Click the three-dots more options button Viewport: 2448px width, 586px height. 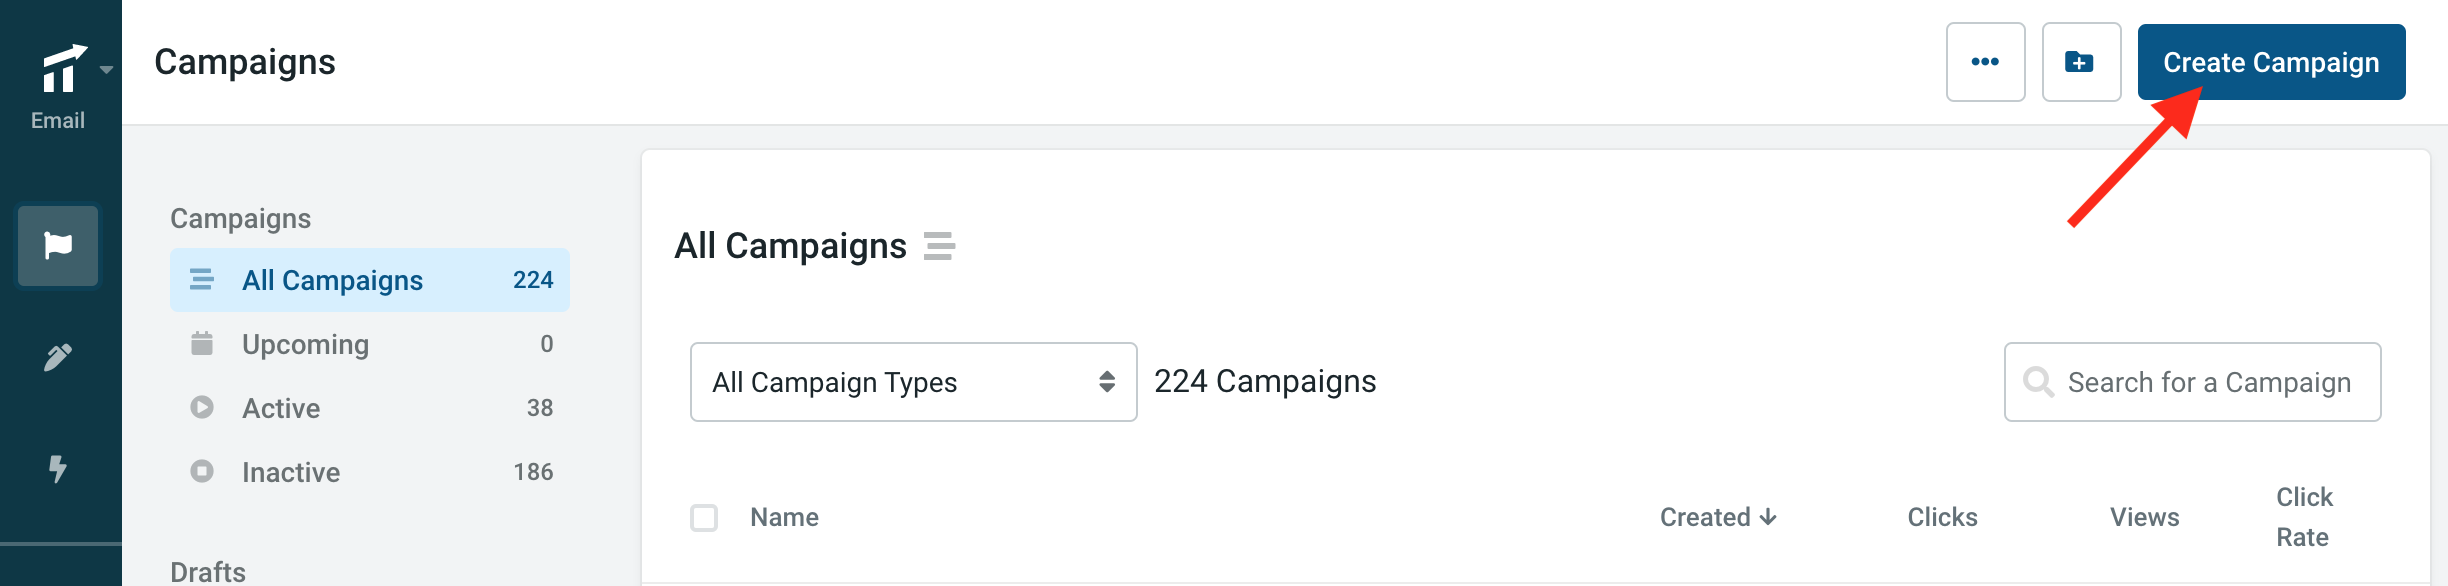(1985, 62)
